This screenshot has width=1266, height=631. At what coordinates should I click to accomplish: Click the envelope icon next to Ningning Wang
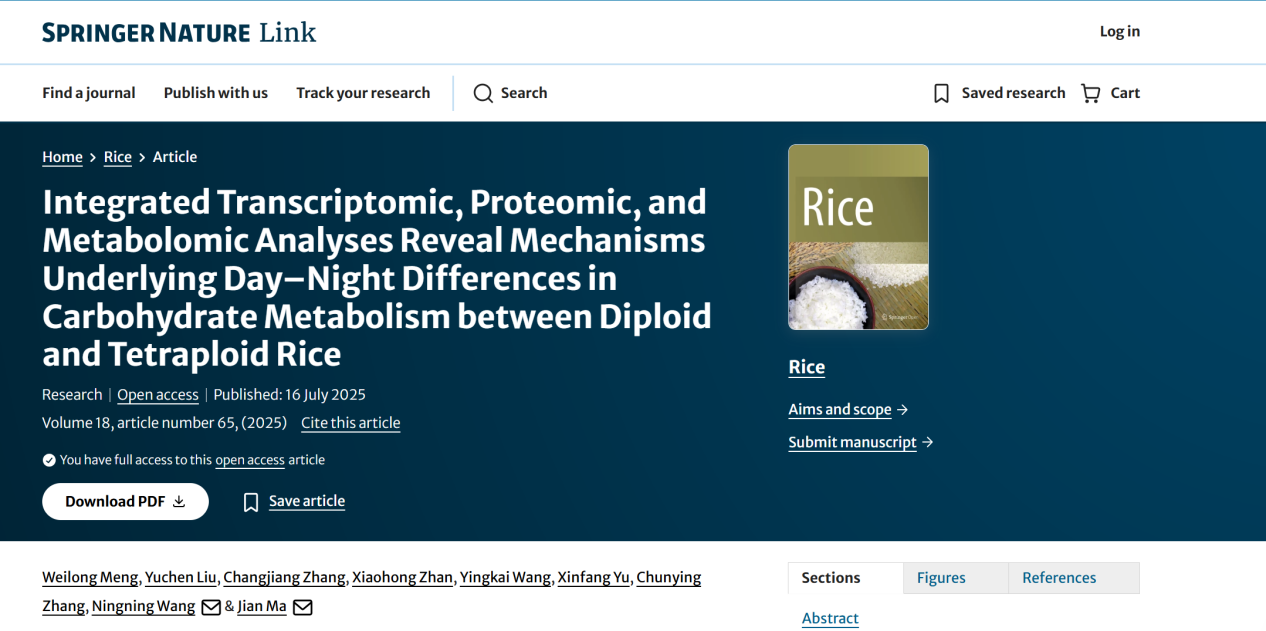pyautogui.click(x=211, y=607)
